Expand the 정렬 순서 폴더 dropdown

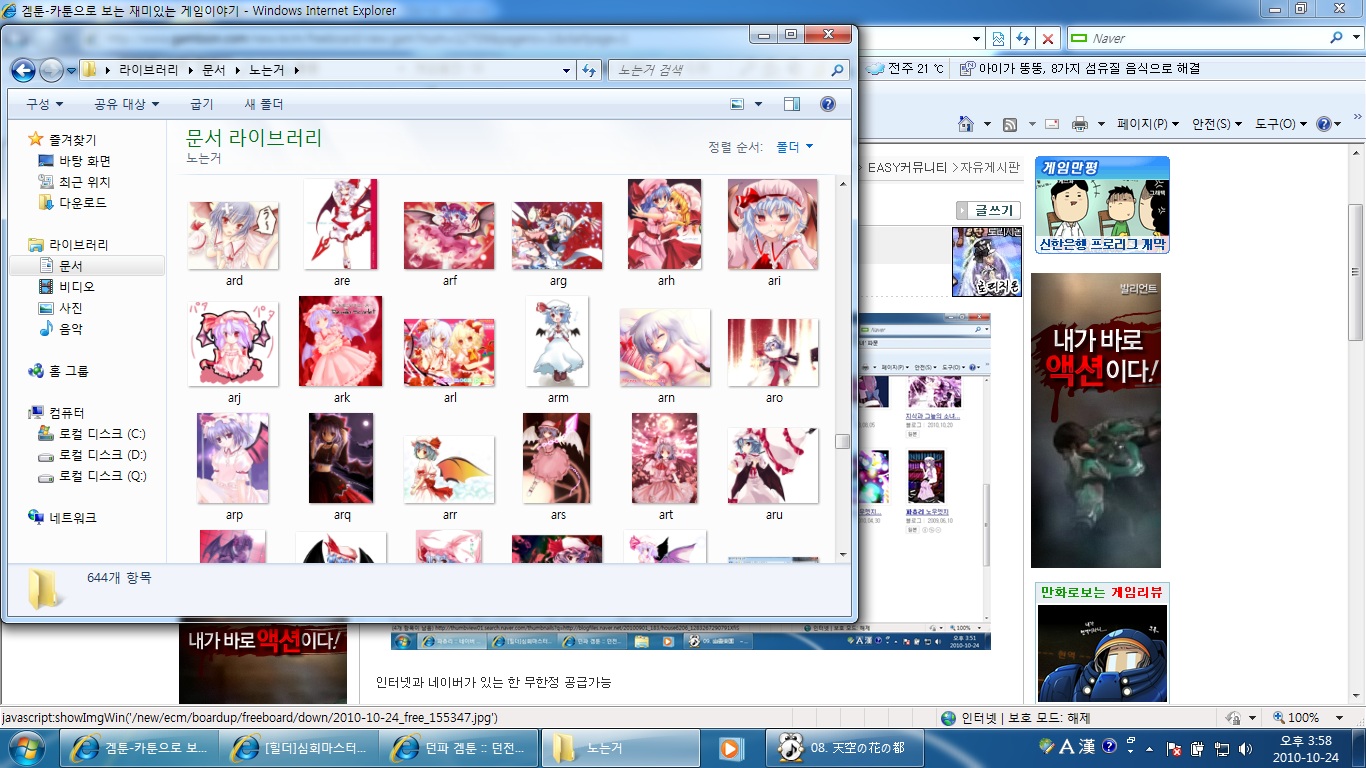794,147
